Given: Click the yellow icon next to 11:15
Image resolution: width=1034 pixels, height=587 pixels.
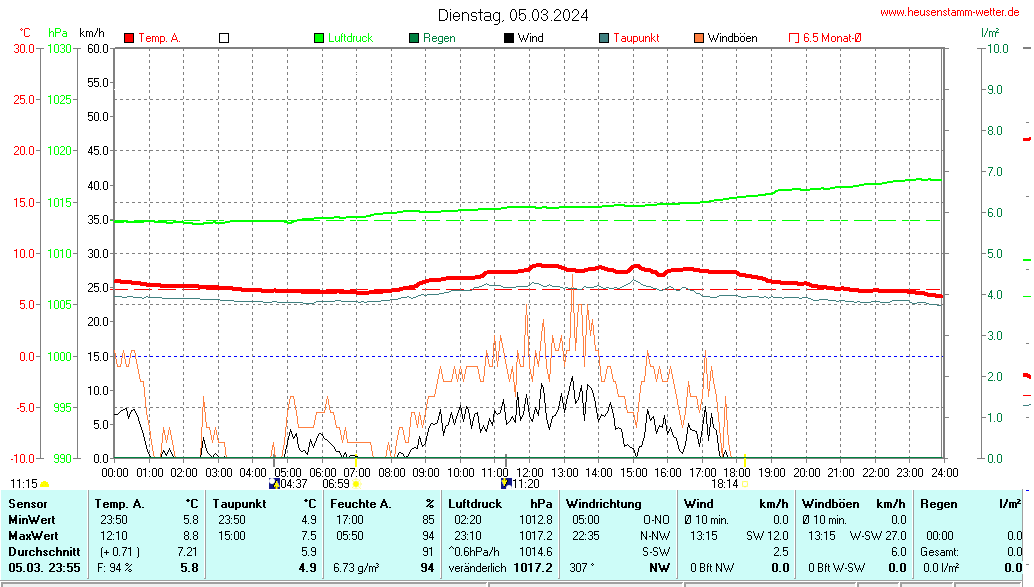Looking at the screenshot, I should pyautogui.click(x=44, y=484).
